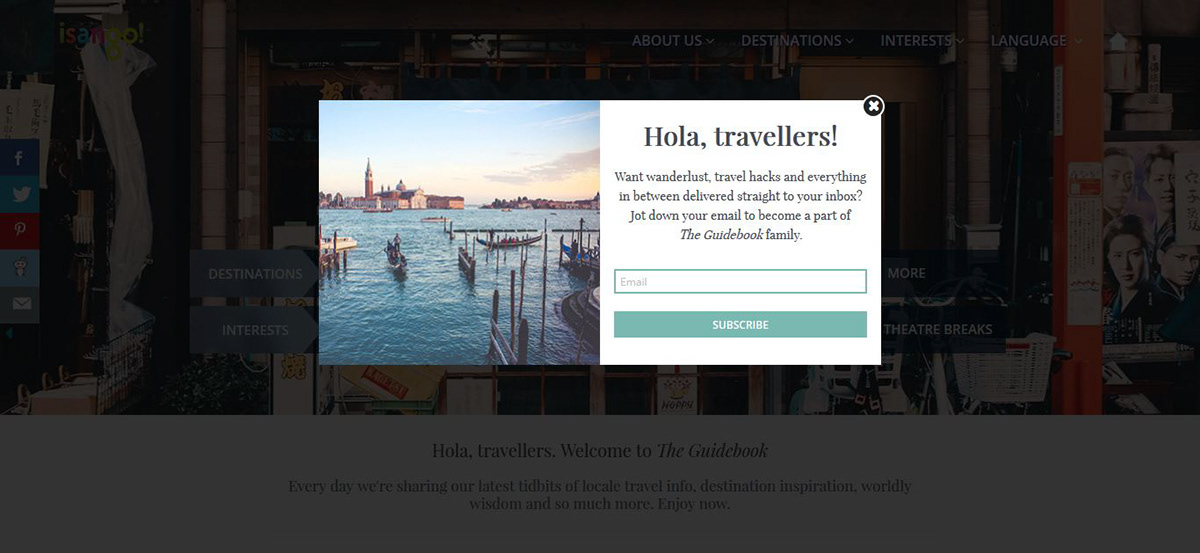Expand the About Us dropdown menu
This screenshot has width=1200, height=553.
tap(673, 41)
